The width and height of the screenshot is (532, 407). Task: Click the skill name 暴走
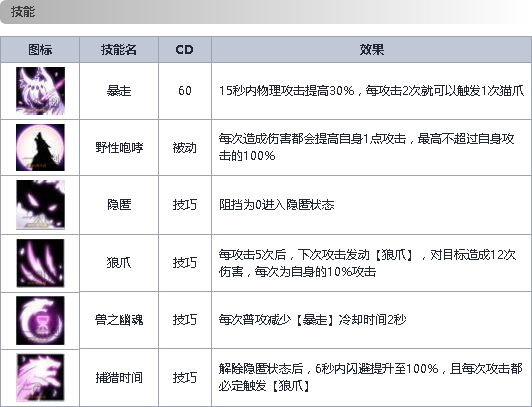pyautogui.click(x=119, y=91)
